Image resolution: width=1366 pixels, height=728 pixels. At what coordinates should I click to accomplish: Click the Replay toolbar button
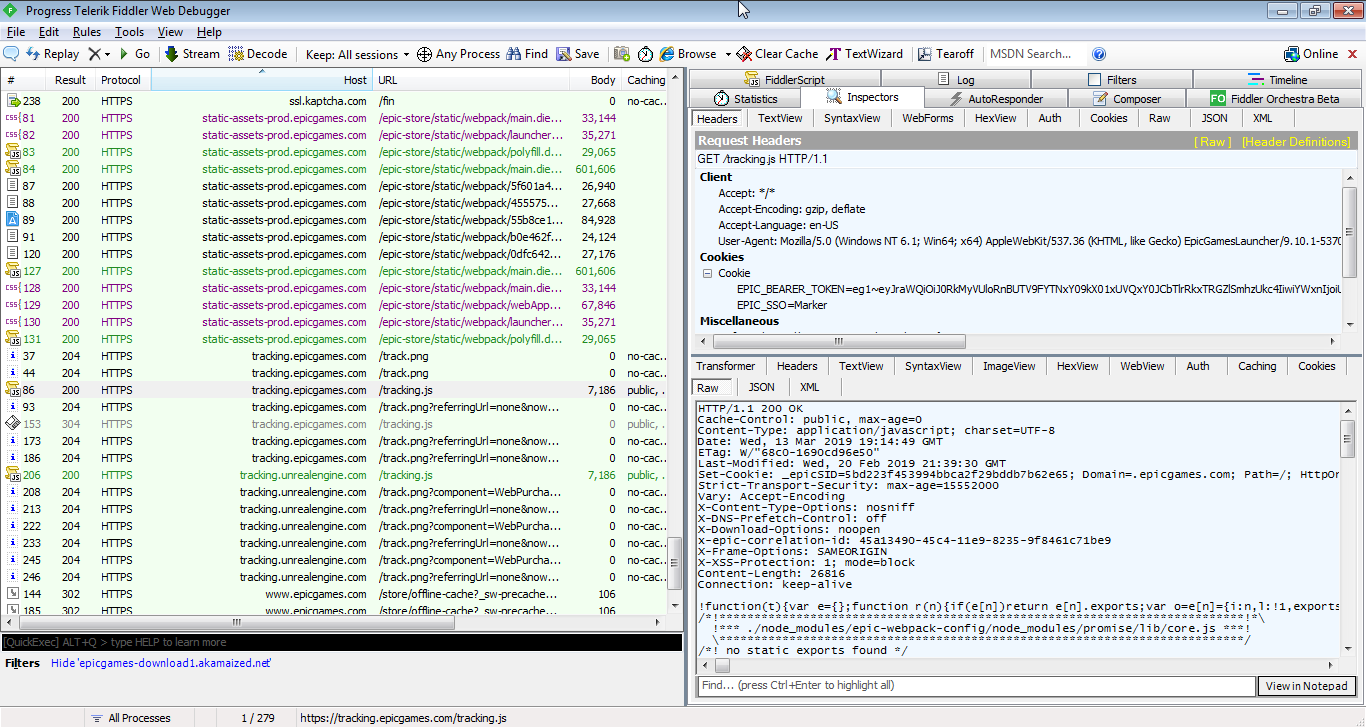(52, 54)
